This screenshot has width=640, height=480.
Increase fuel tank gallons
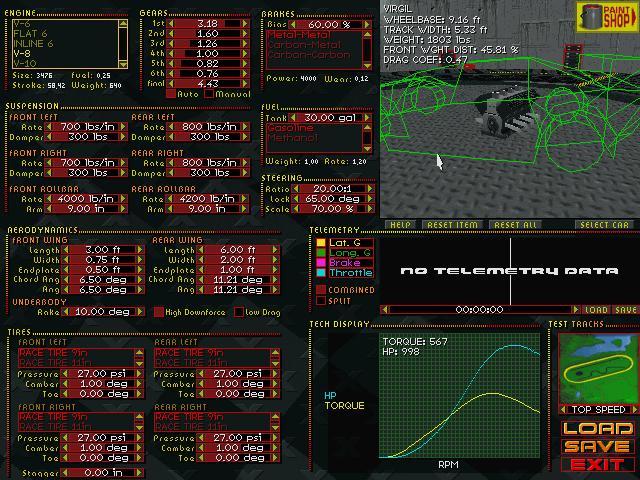tap(367, 118)
